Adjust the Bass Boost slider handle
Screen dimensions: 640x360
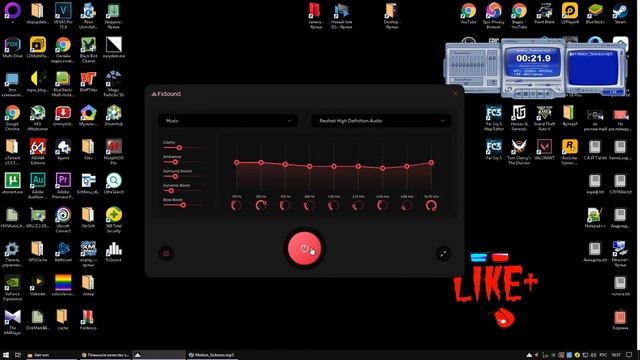coord(183,205)
